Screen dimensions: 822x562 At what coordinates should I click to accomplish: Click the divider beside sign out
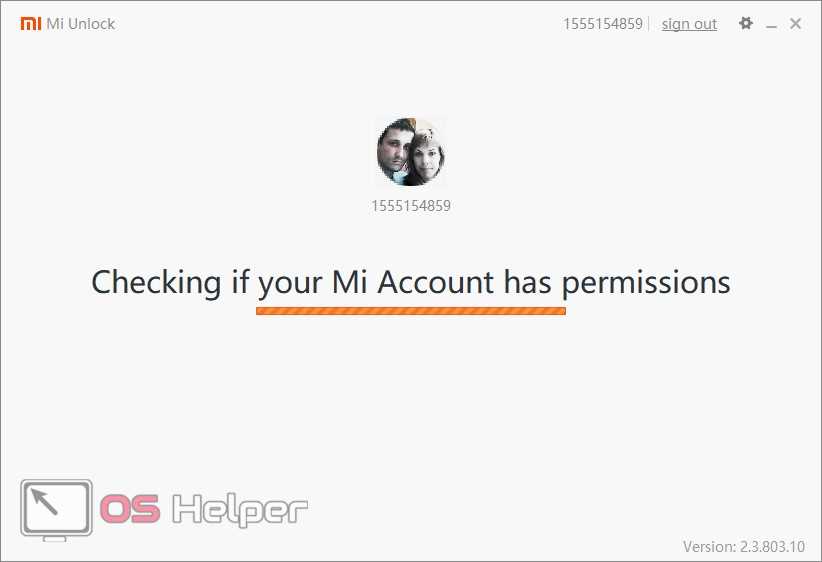[650, 24]
